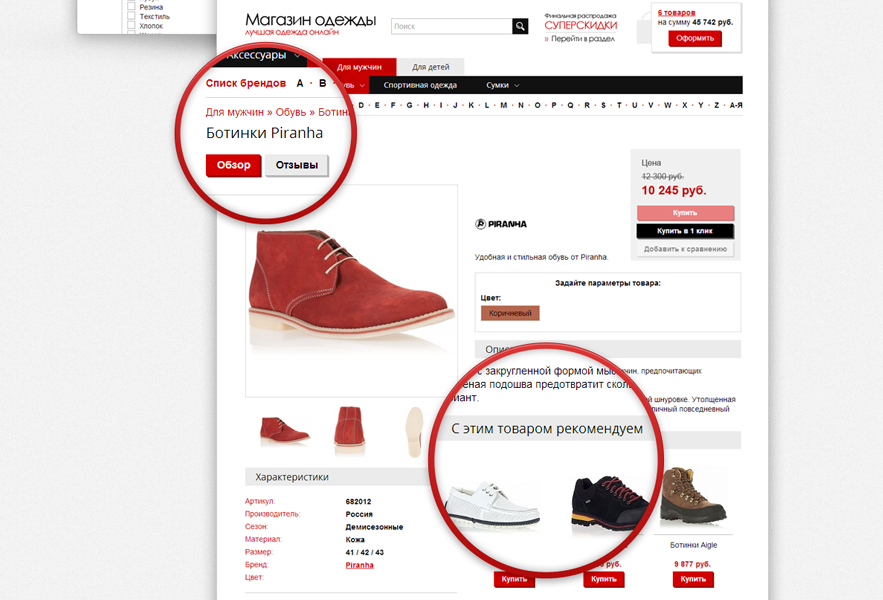
Task: Expand the Аксессуары dropdown arrow
Action: [x=297, y=56]
